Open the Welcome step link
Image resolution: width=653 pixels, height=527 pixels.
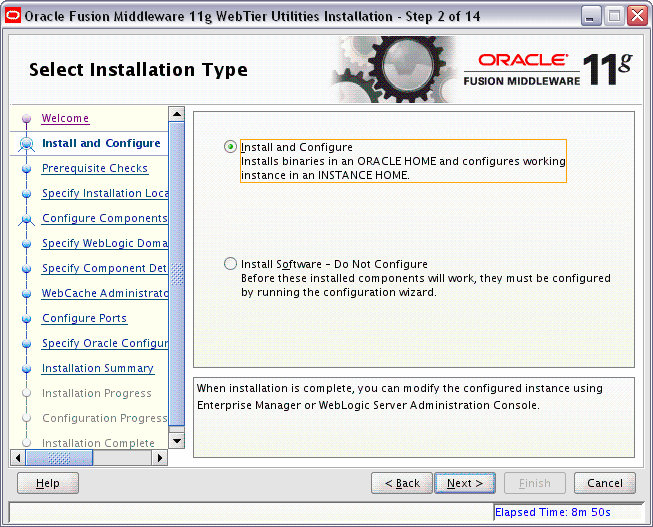[x=65, y=118]
